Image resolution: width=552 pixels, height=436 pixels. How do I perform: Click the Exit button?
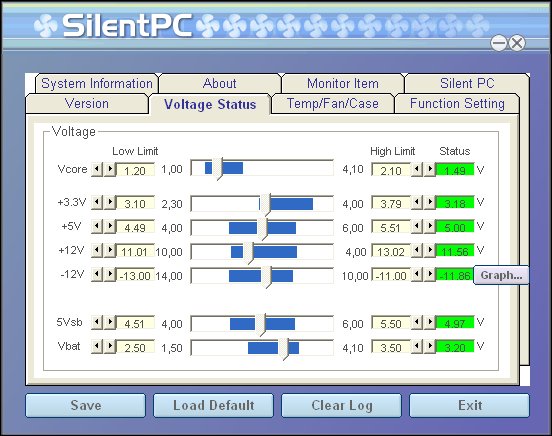[x=469, y=405]
